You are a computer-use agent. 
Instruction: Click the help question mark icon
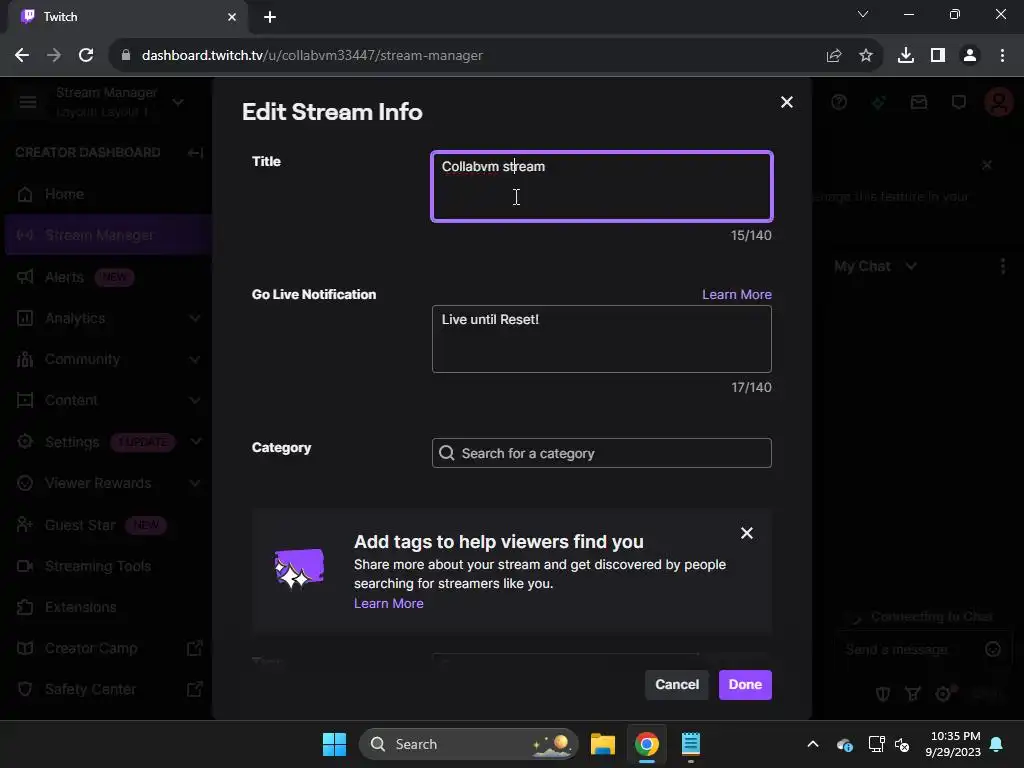point(839,102)
